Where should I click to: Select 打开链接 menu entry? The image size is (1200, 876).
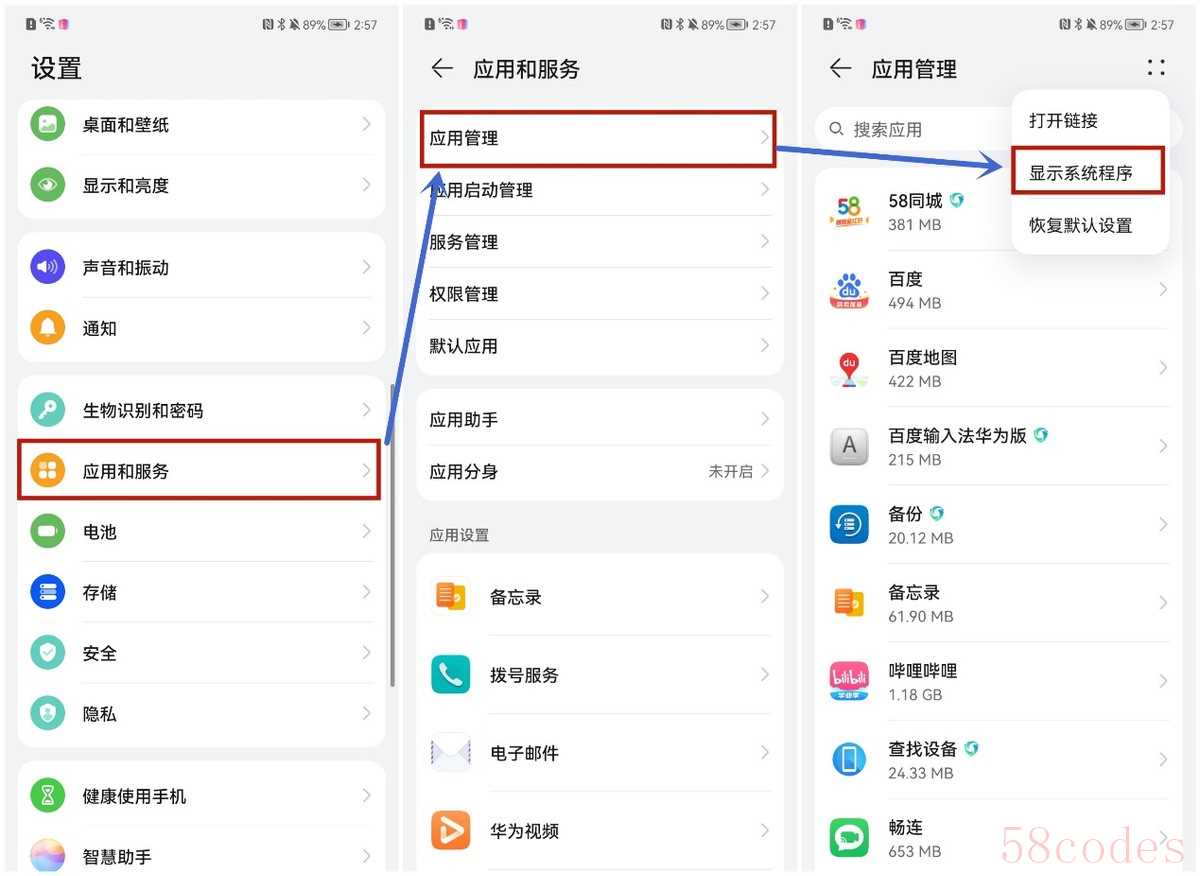tap(1064, 120)
